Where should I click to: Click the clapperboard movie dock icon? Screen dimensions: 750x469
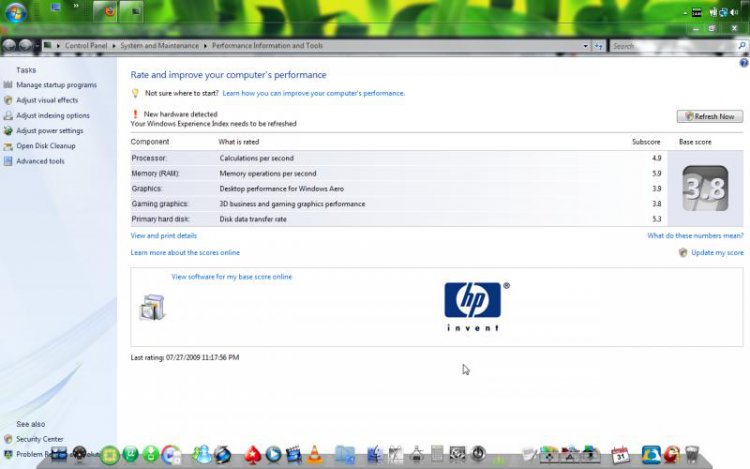point(294,454)
